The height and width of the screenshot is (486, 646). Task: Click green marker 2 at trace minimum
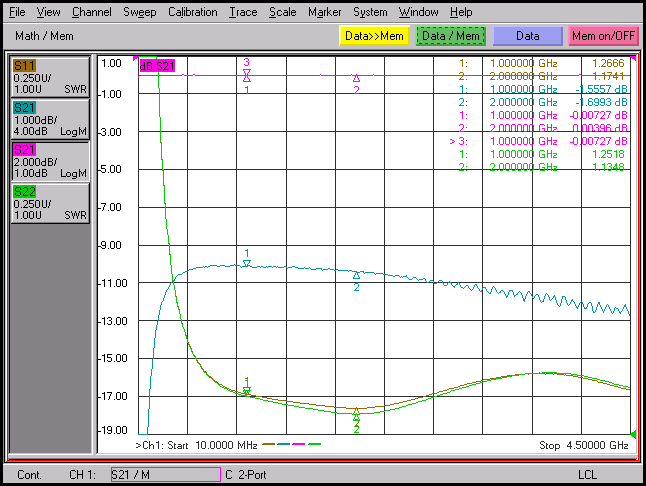click(356, 417)
